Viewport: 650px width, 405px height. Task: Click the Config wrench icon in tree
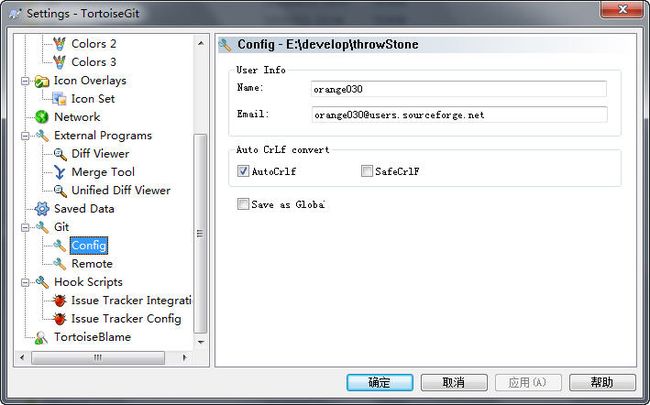59,245
